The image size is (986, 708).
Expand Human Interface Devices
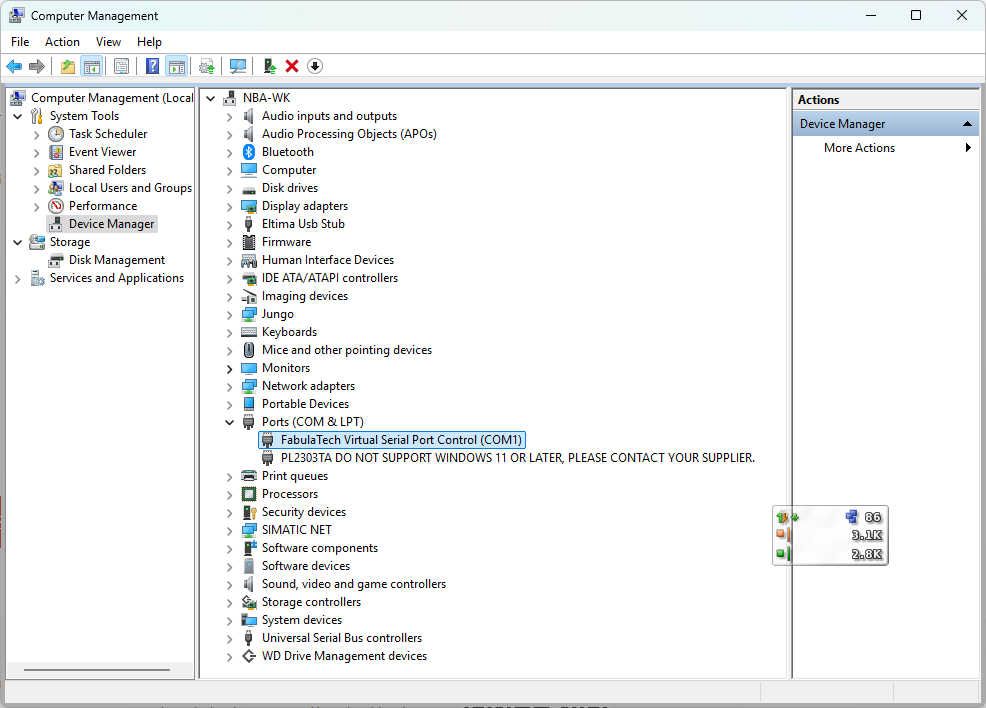pos(230,260)
